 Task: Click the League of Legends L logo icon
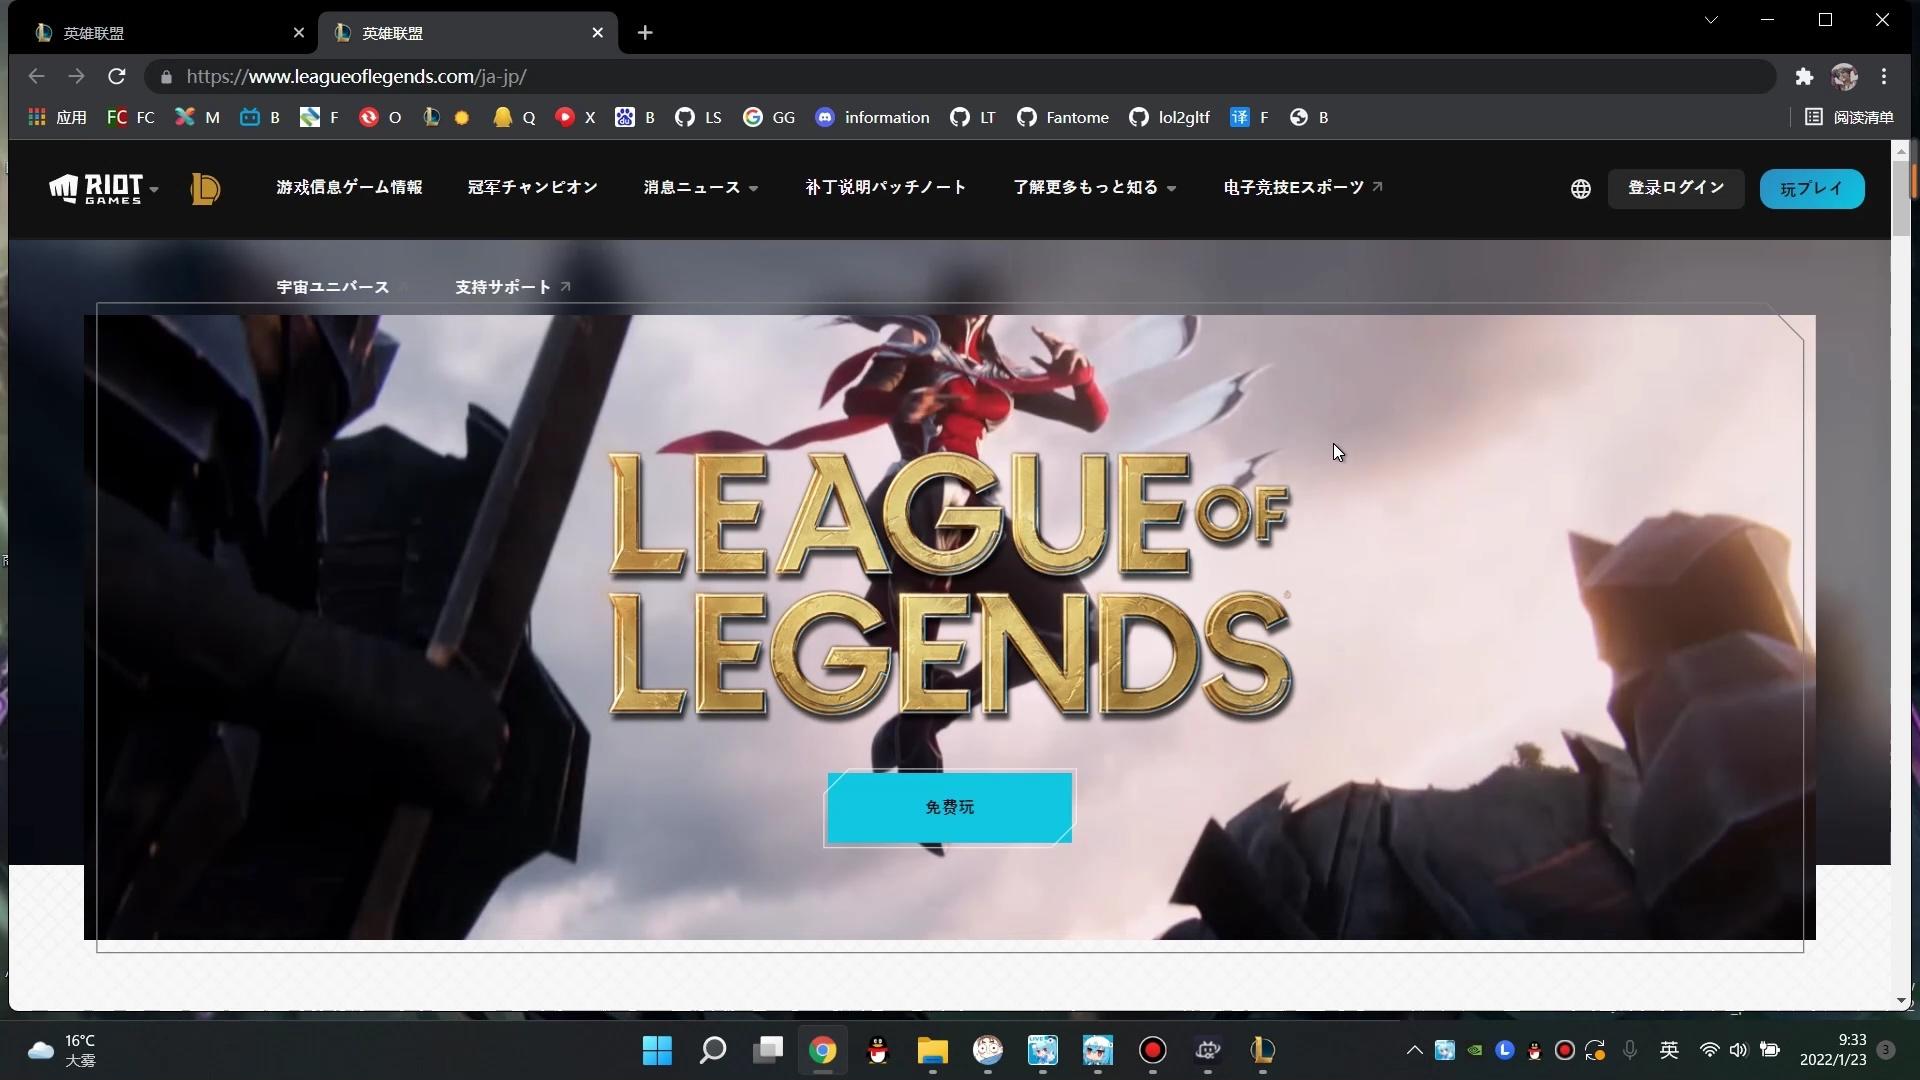pos(205,189)
